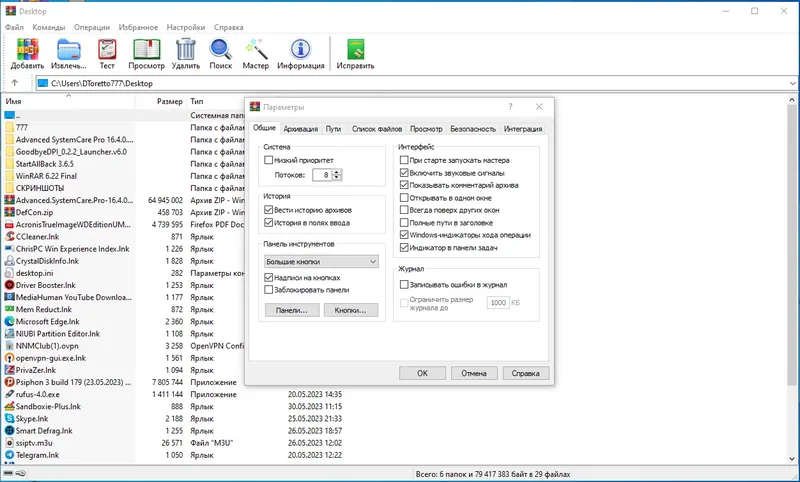Click the openvpn-gui.exe.lnk icon
Screen dimensions: 800x482
click(9, 358)
